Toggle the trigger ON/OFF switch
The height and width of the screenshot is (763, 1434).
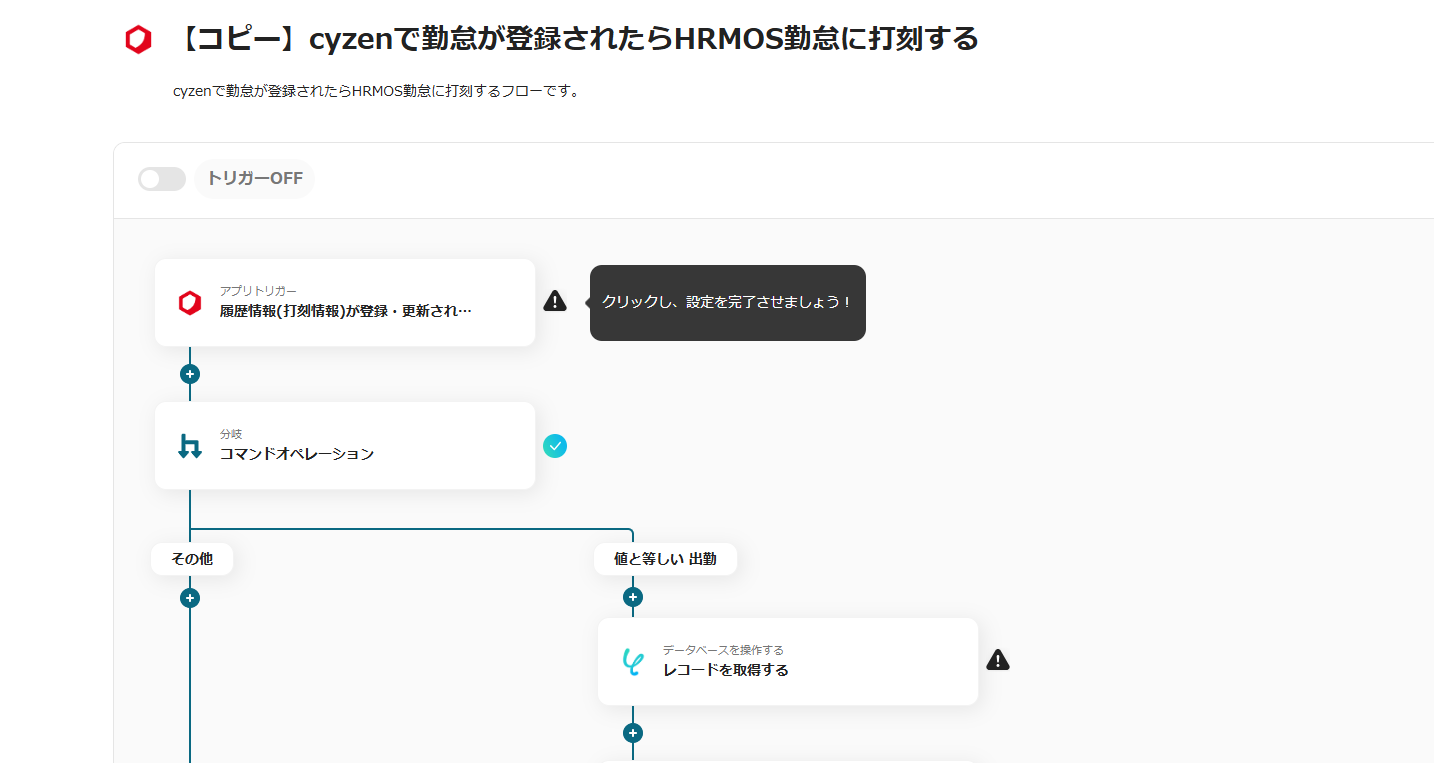[162, 179]
